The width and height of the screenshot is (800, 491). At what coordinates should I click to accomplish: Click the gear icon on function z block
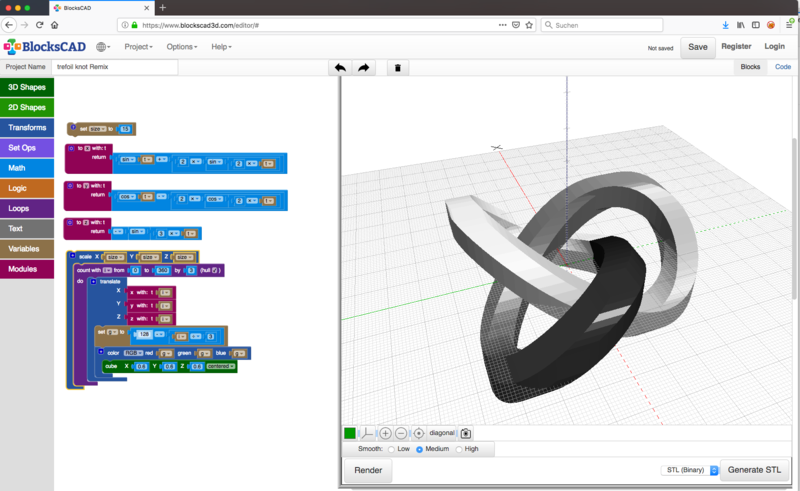point(70,223)
